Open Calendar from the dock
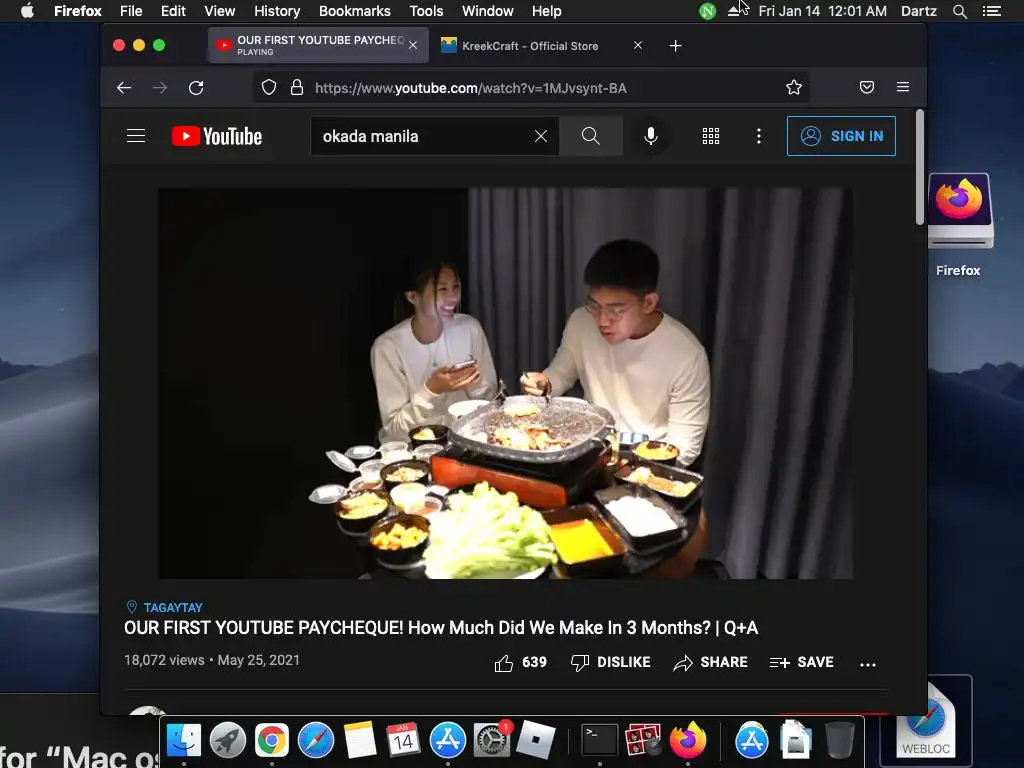 point(403,741)
